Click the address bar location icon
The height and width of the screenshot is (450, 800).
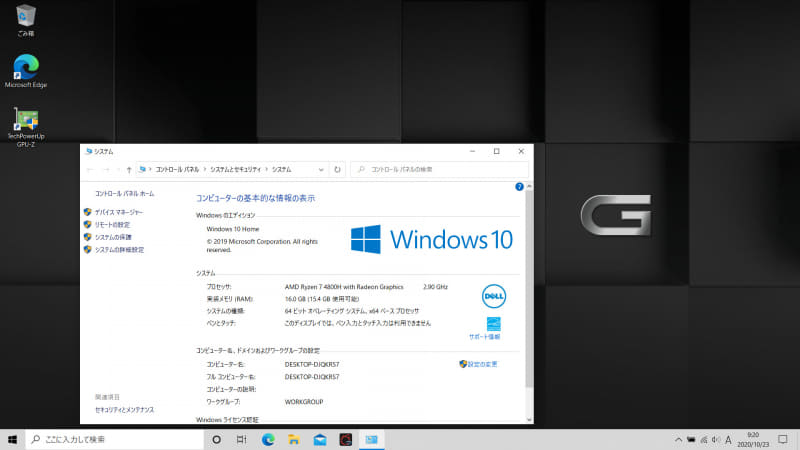(142, 169)
